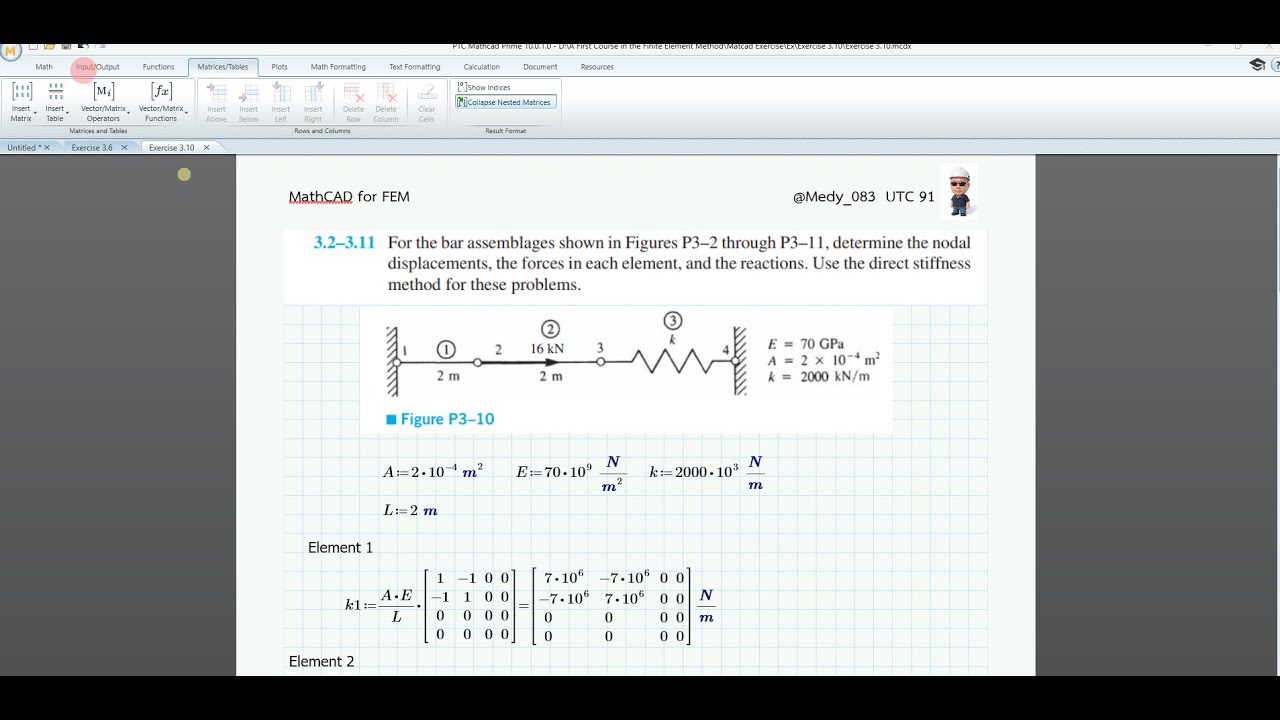The image size is (1280, 720).
Task: Close the Exercise 3.6 worksheet tab
Action: [124, 147]
